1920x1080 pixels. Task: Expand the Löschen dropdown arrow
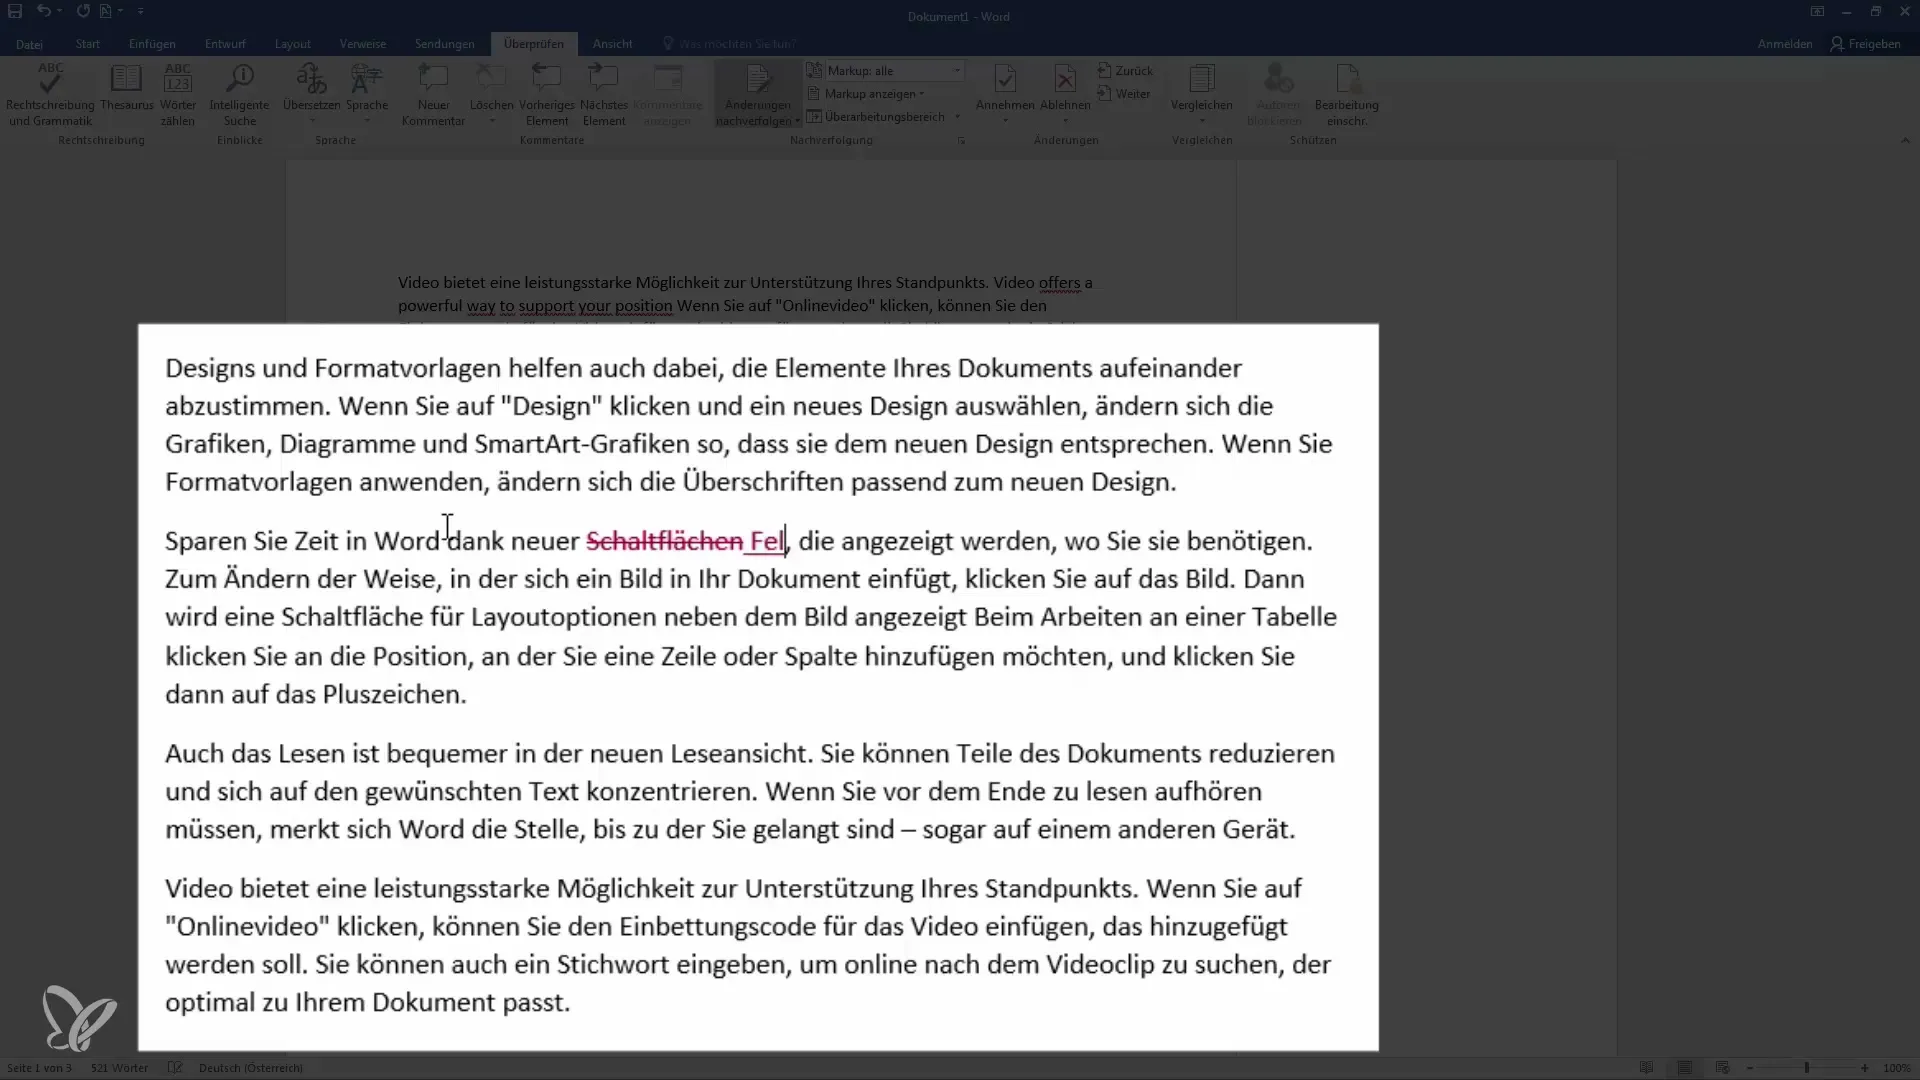[x=491, y=121]
